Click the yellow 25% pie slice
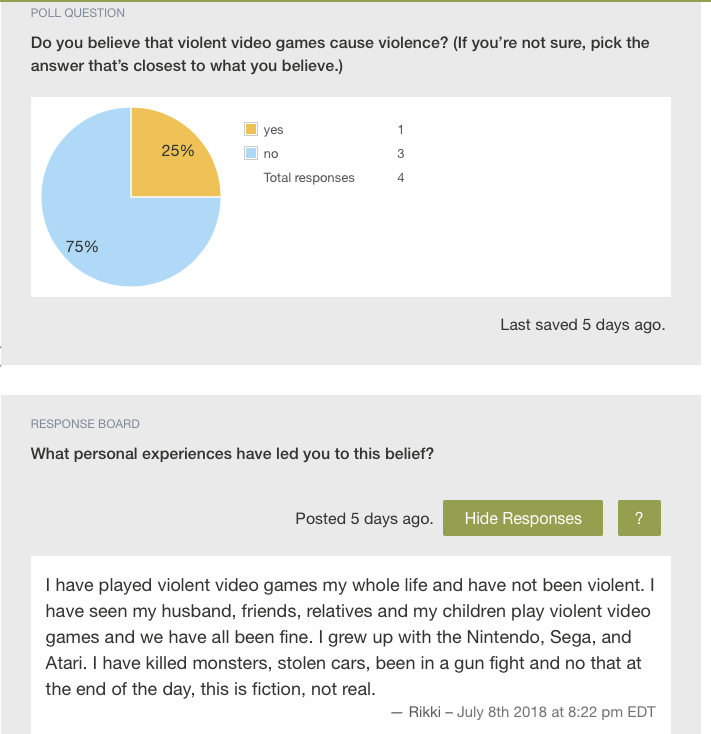Image resolution: width=711 pixels, height=734 pixels. 173,153
